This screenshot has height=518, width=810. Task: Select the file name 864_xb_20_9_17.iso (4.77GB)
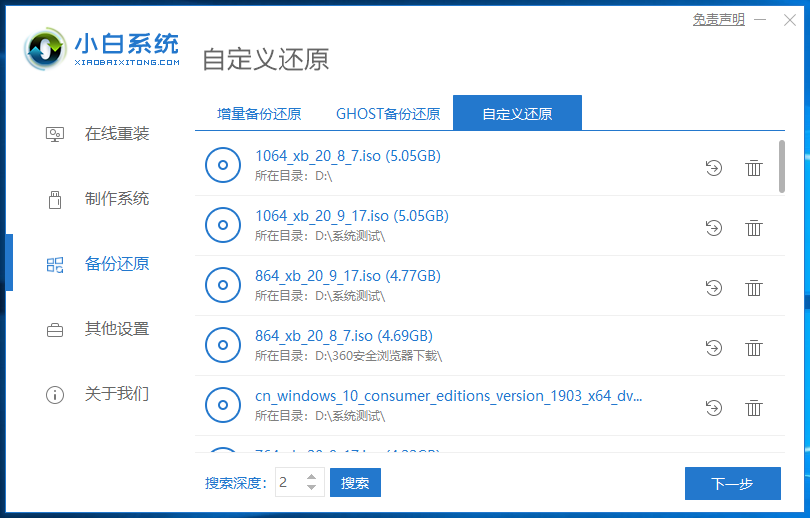pos(348,276)
